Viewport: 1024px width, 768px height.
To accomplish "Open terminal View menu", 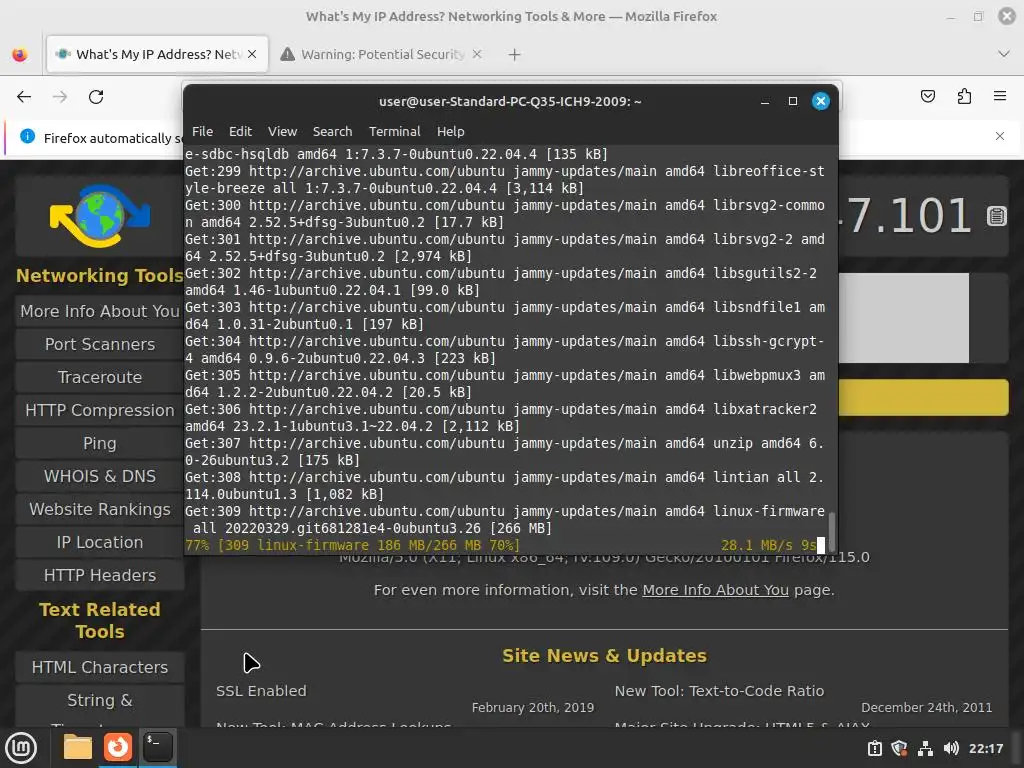I will 282,131.
